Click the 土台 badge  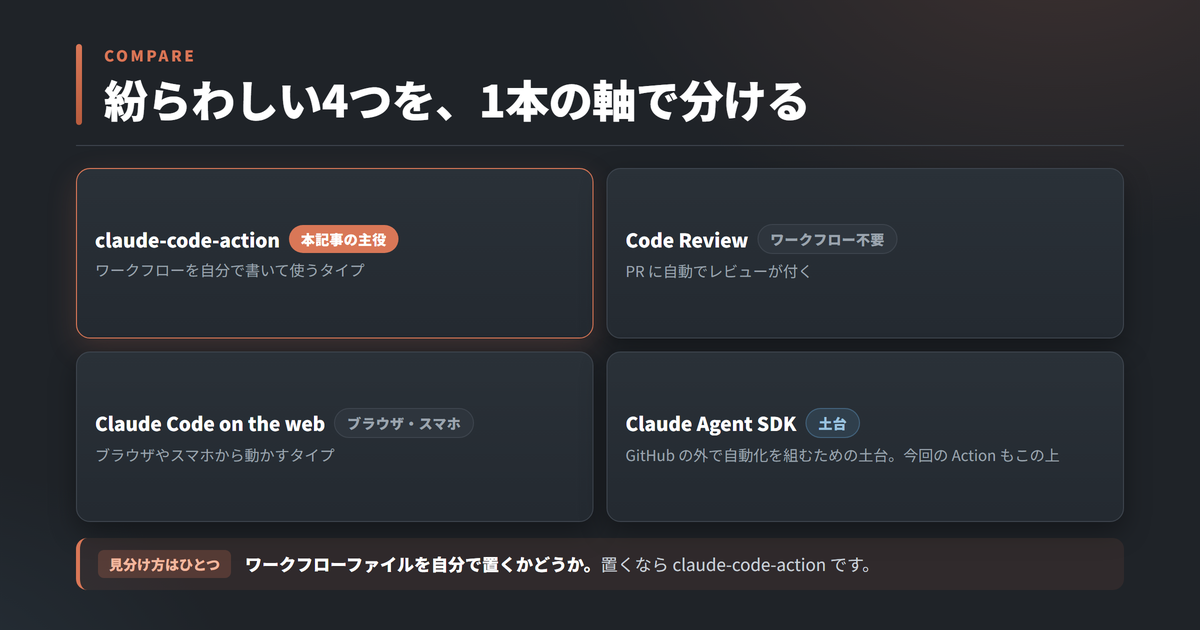[833, 424]
